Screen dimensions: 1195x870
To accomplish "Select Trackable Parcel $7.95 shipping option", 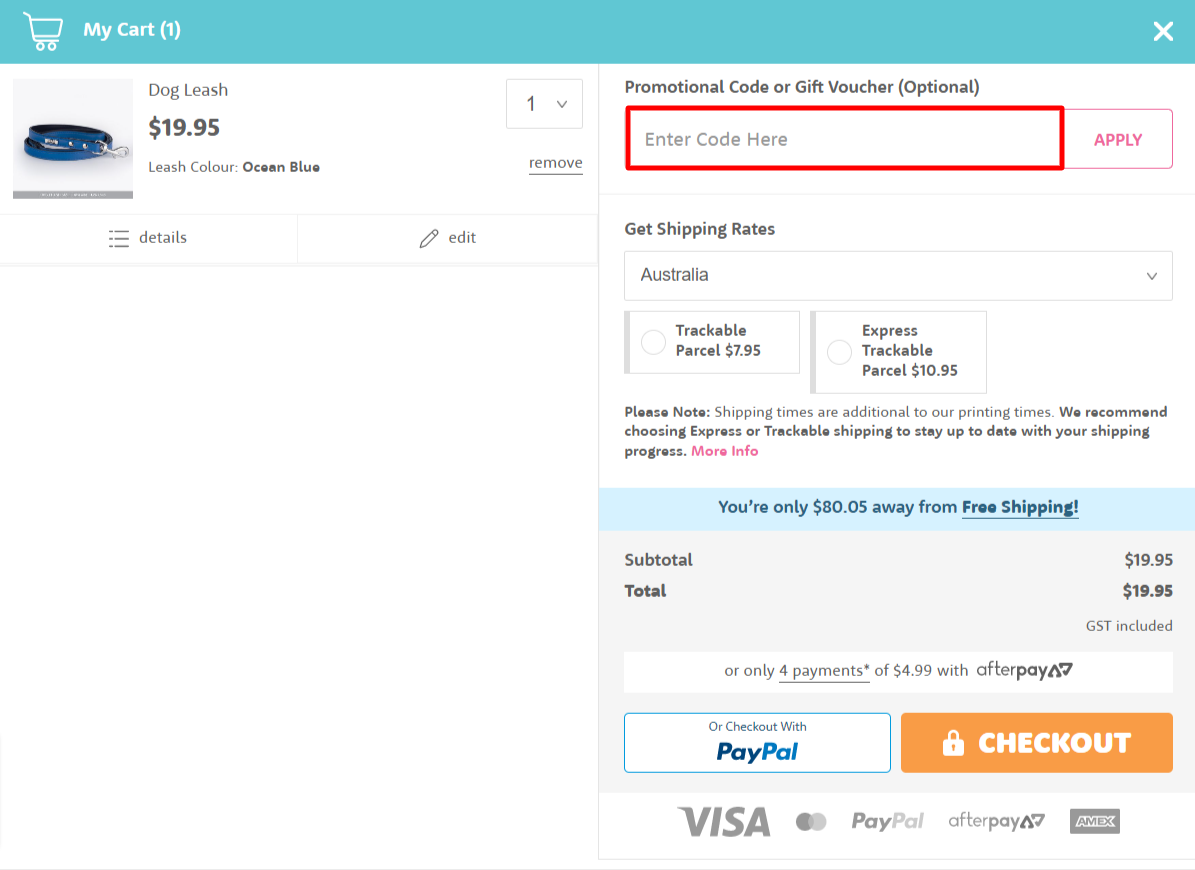I will click(x=654, y=342).
